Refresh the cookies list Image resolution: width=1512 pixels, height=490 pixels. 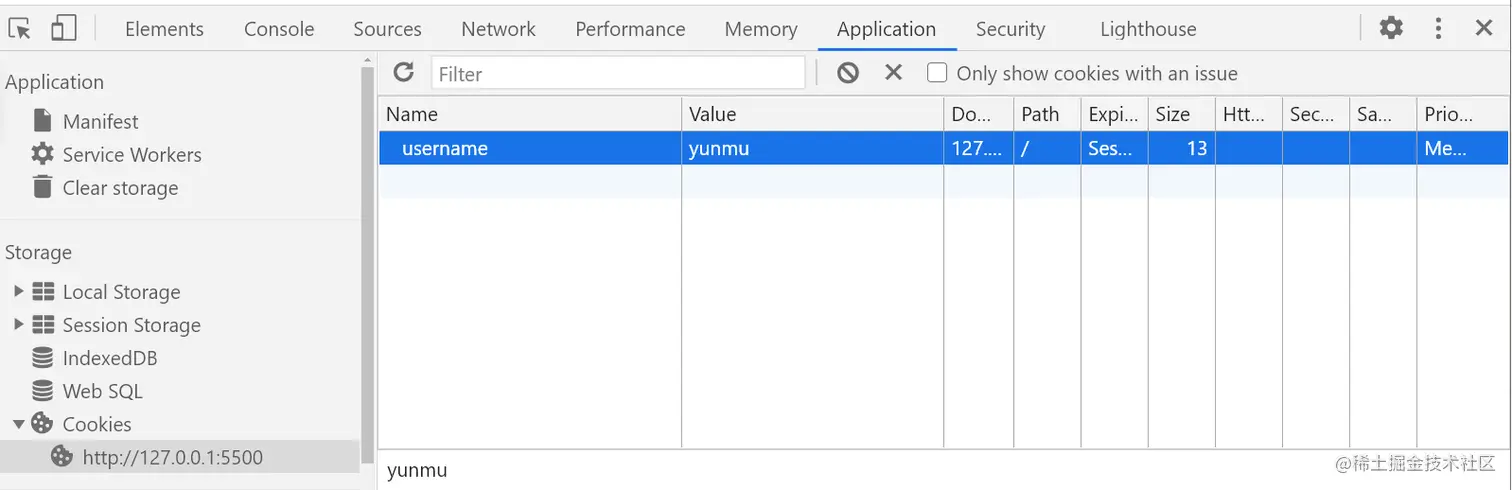pos(404,72)
